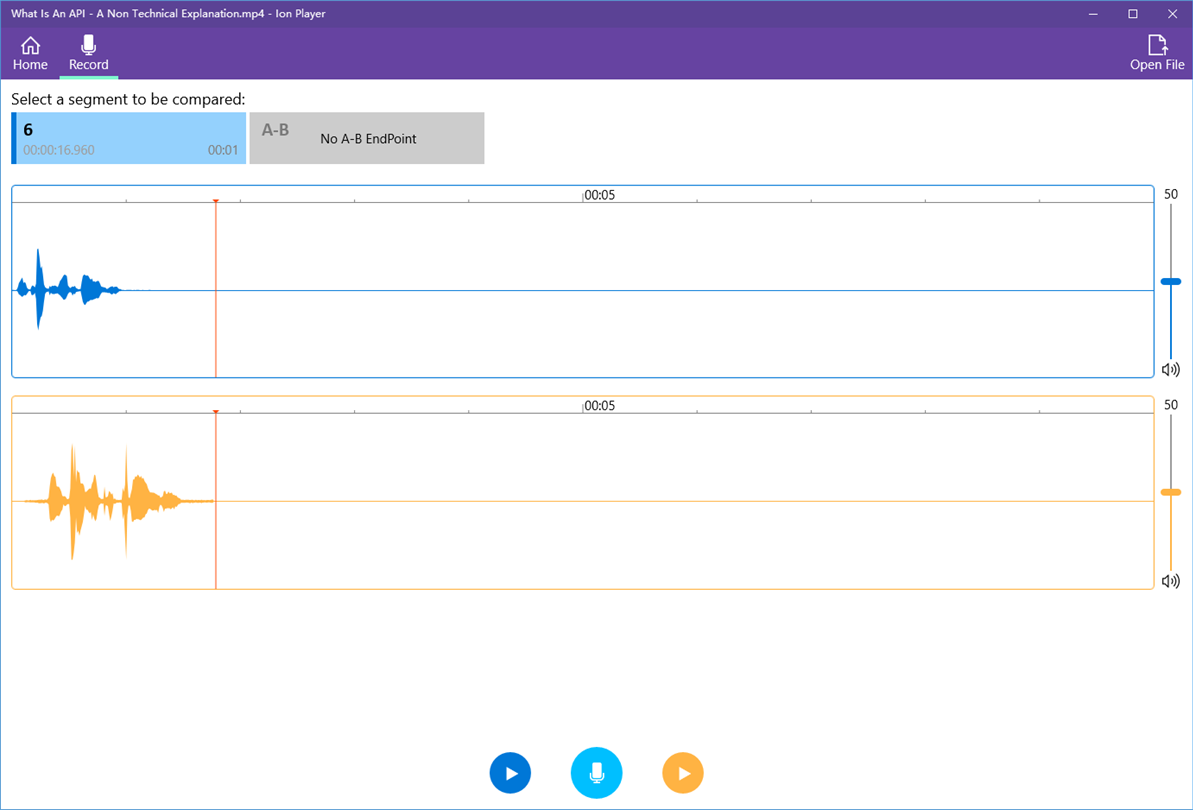Viewport: 1193px width, 810px height.
Task: Play the original blue audio segment
Action: [510, 773]
